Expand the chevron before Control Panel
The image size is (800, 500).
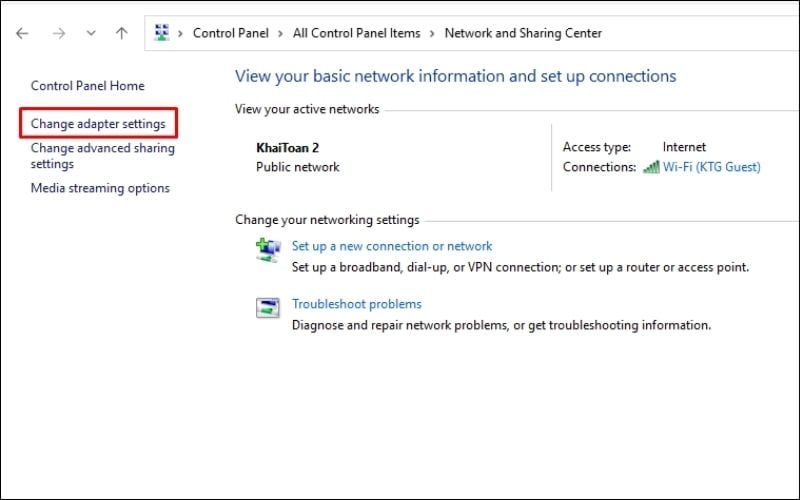(x=180, y=34)
